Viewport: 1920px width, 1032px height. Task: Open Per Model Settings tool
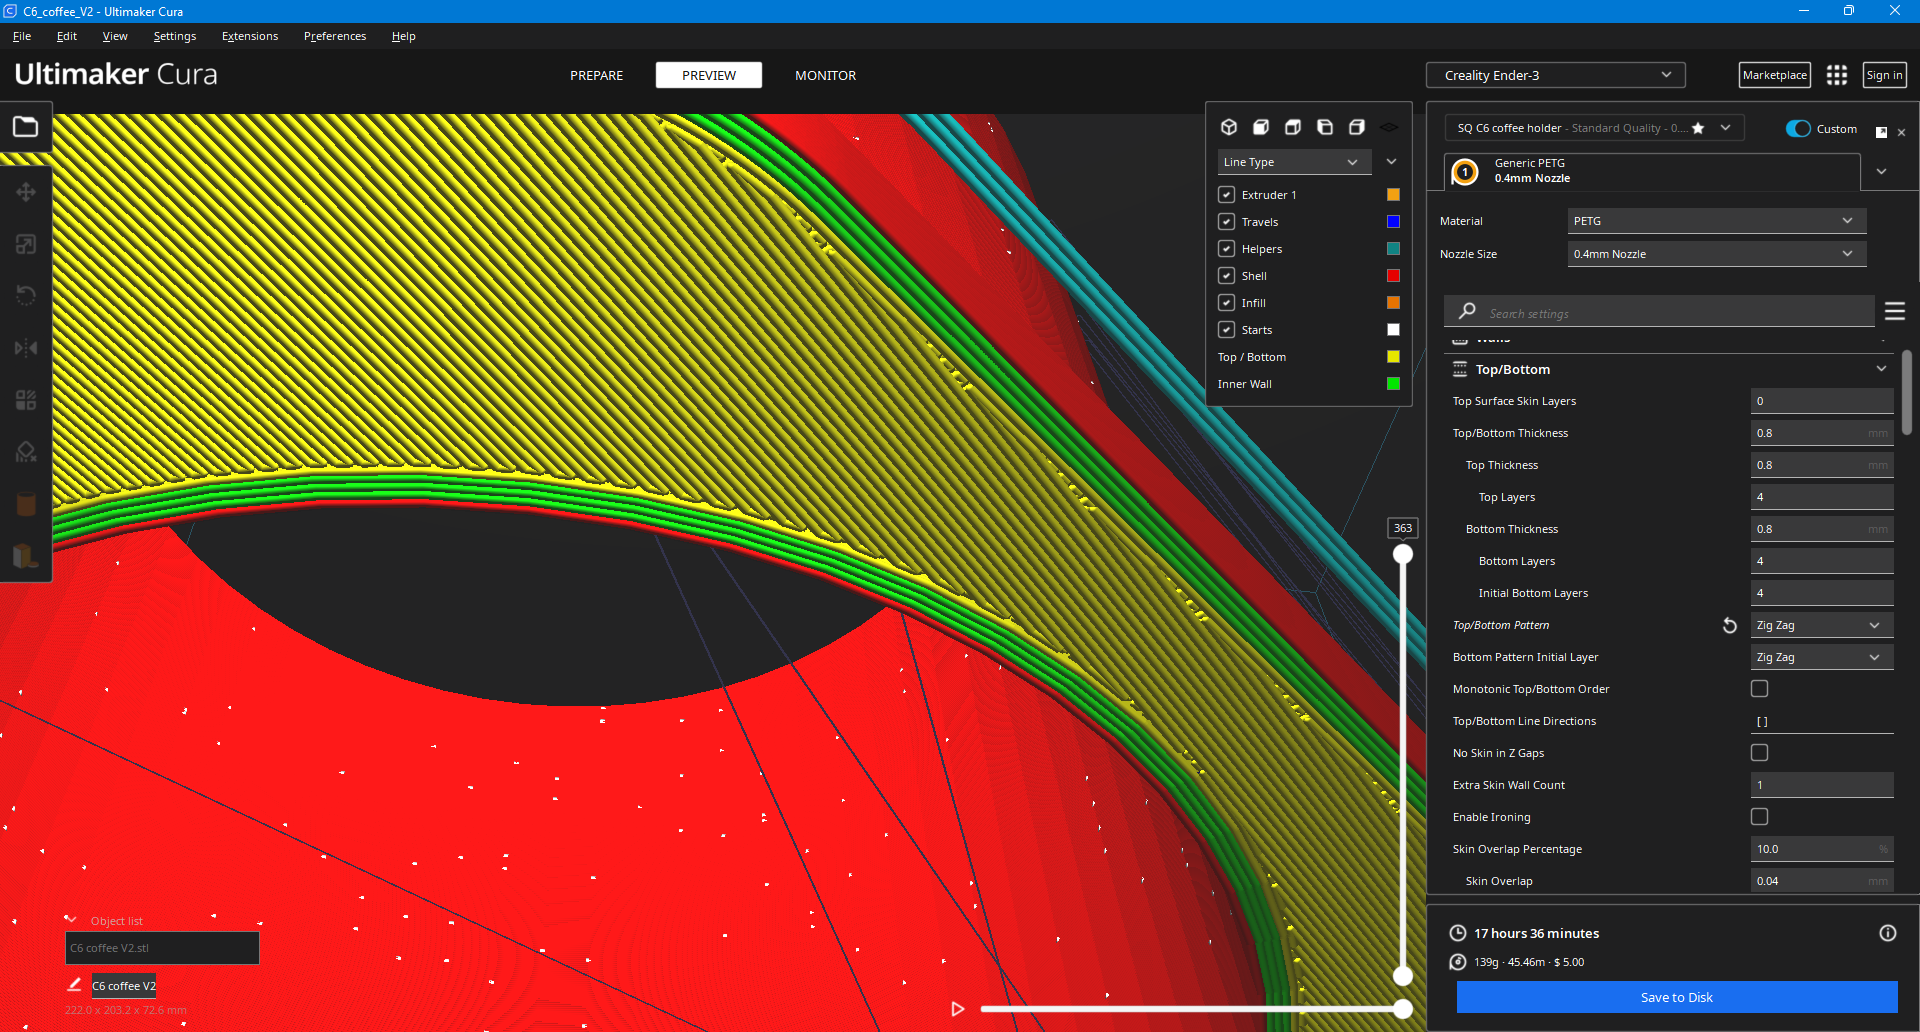26,400
